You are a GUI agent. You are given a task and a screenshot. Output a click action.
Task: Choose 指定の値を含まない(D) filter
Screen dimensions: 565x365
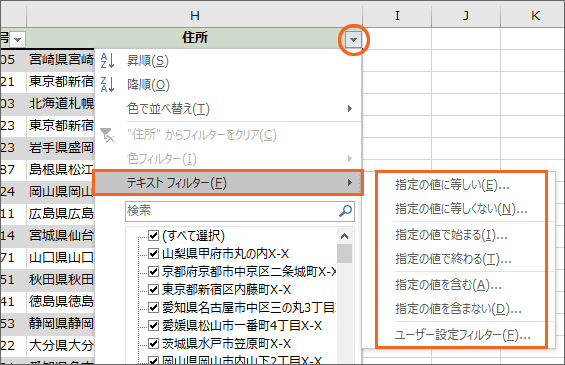point(458,309)
